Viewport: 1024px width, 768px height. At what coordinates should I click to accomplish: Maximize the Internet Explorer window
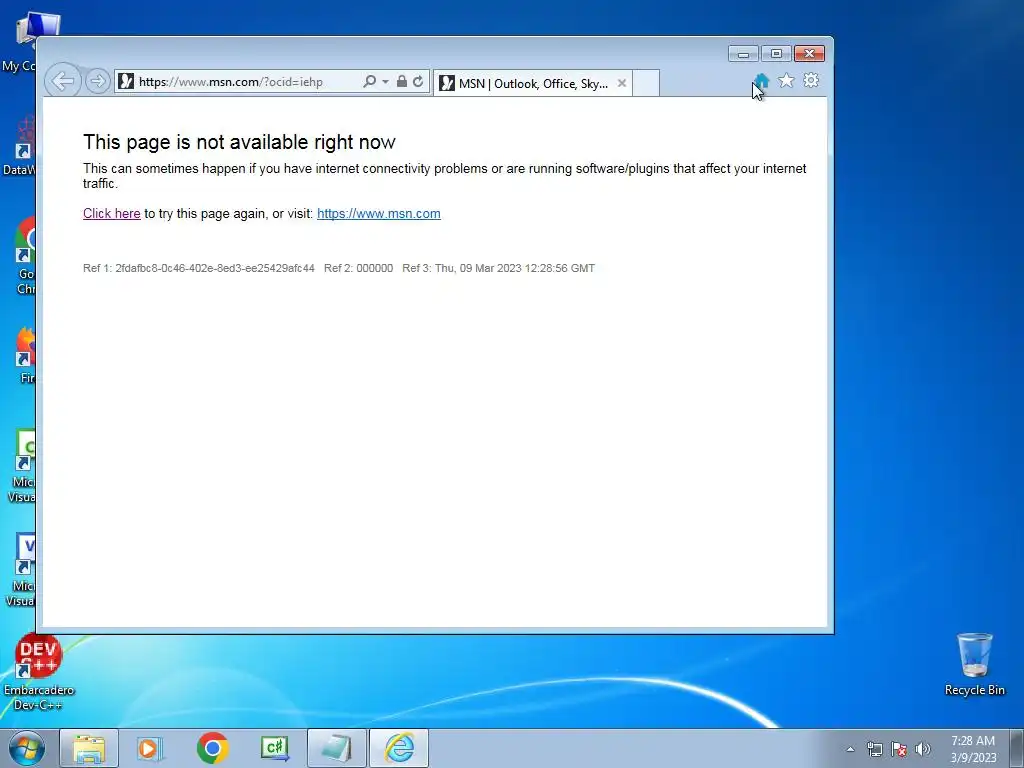click(776, 54)
